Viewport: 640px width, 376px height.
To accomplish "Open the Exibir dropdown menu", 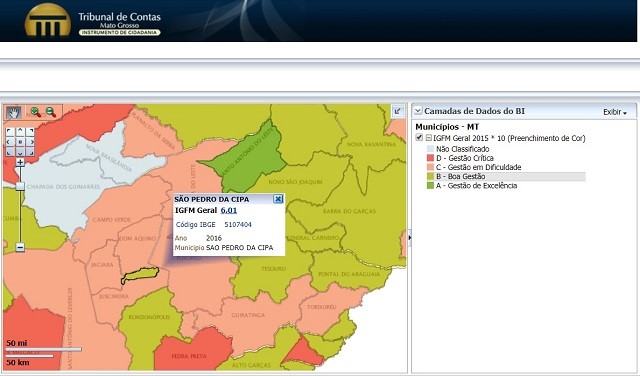I will 615,112.
